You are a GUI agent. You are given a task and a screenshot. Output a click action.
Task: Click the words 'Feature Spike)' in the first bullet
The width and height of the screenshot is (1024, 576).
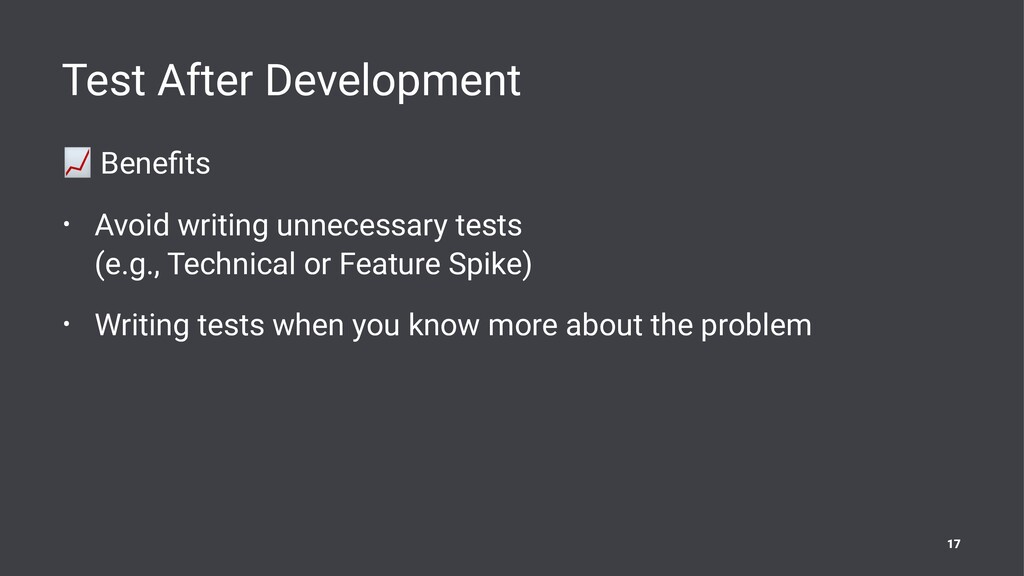[x=436, y=264]
